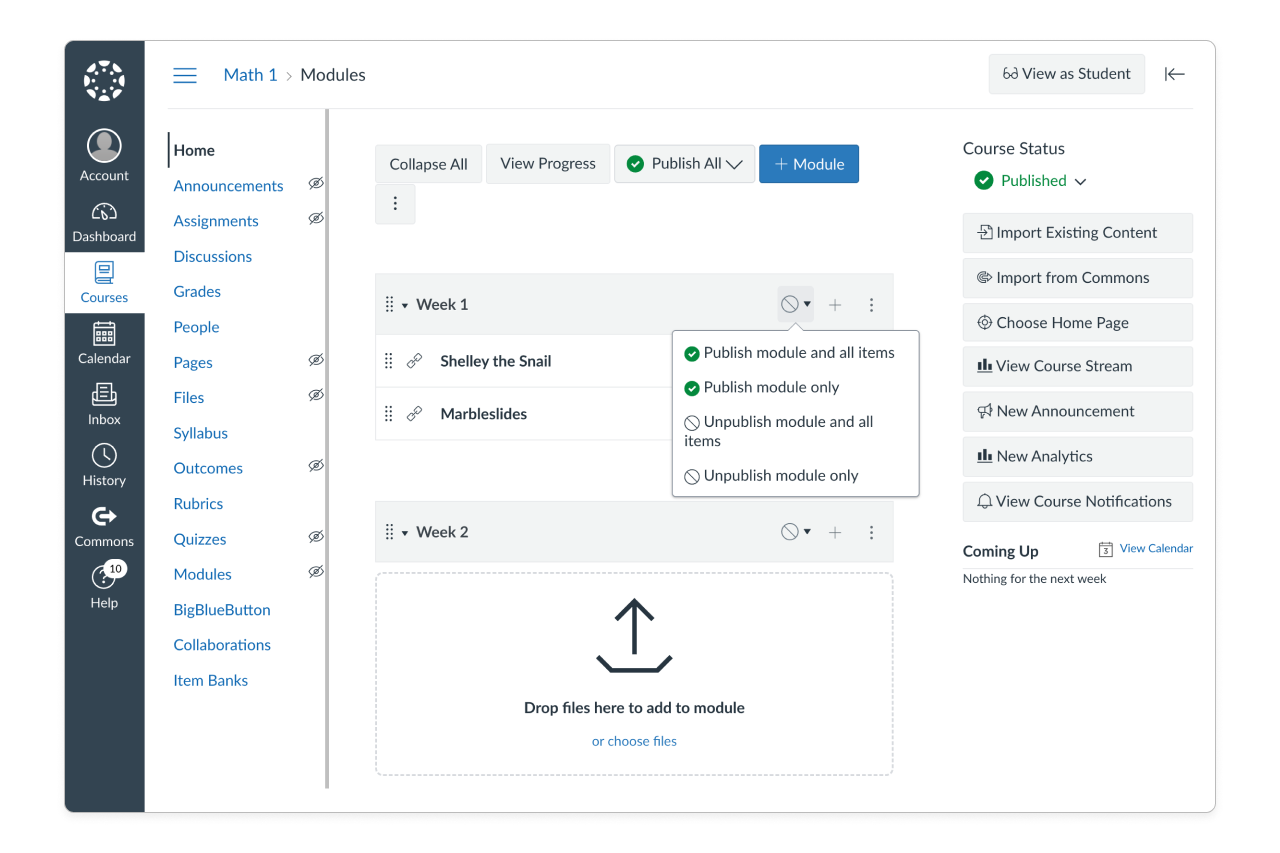Collapse the Week 1 module

click(406, 303)
